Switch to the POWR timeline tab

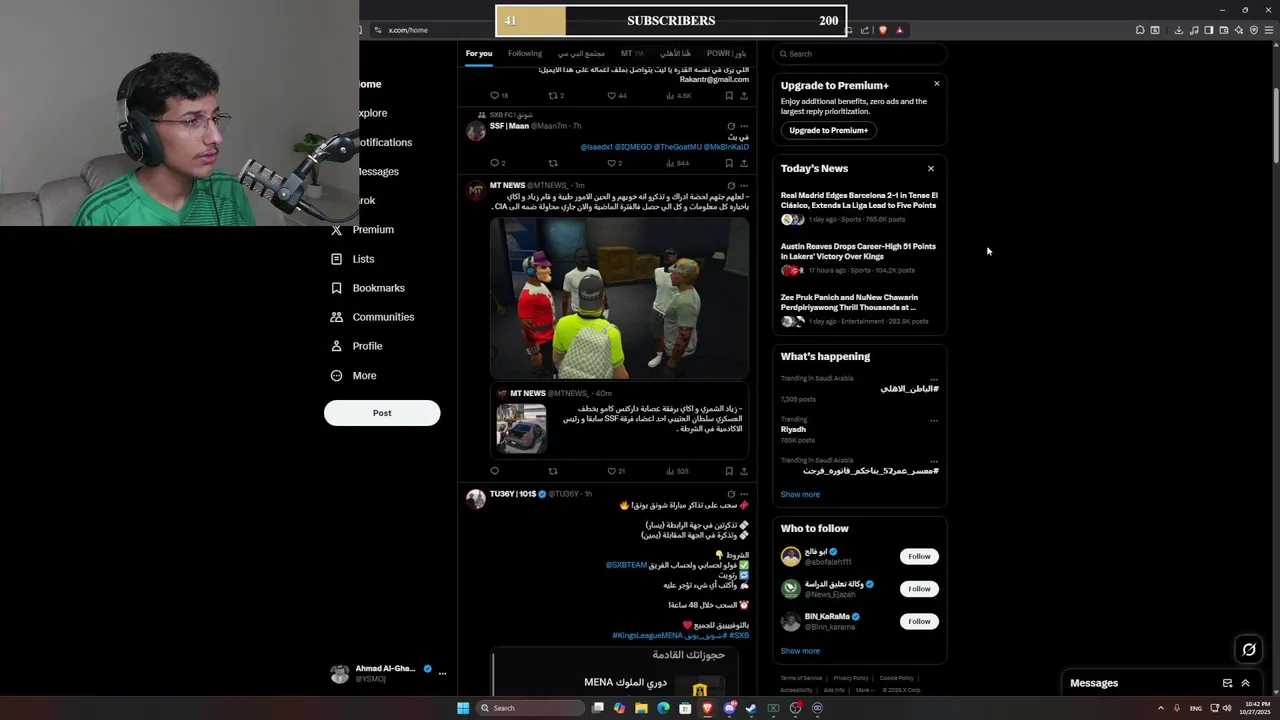pyautogui.click(x=726, y=54)
